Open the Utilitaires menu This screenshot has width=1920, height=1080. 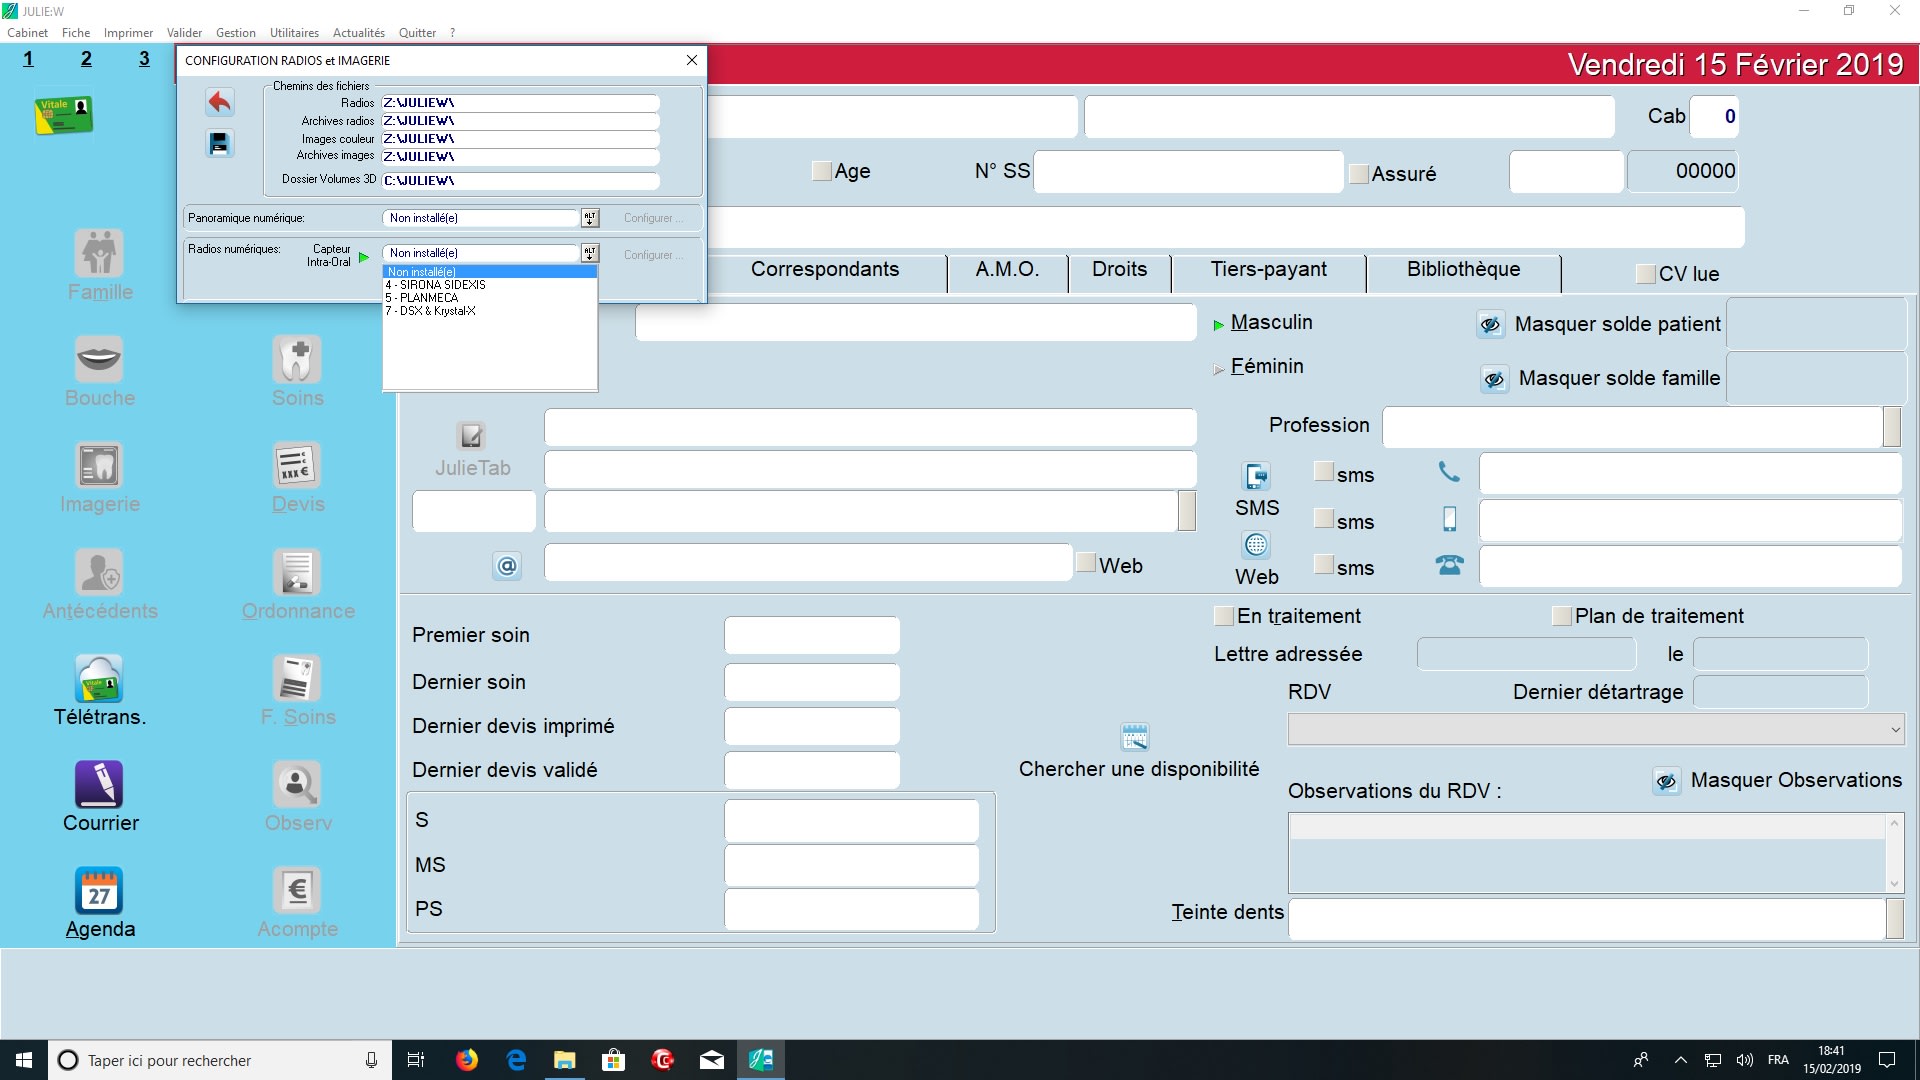[294, 33]
